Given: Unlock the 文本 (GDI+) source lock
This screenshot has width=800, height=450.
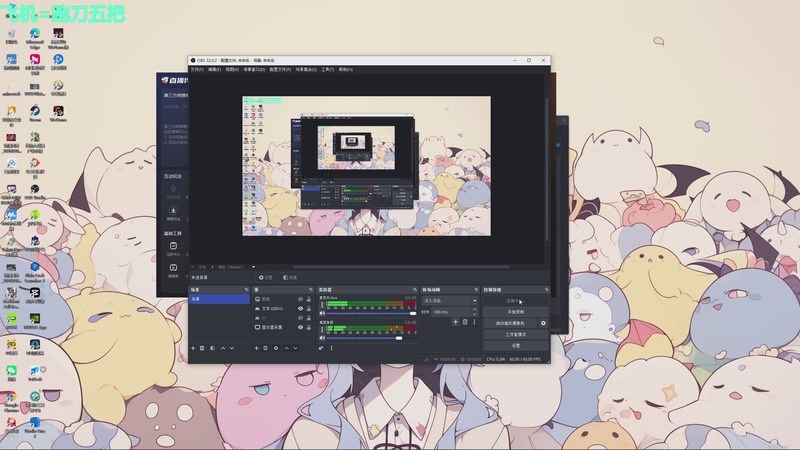Looking at the screenshot, I should coord(309,309).
